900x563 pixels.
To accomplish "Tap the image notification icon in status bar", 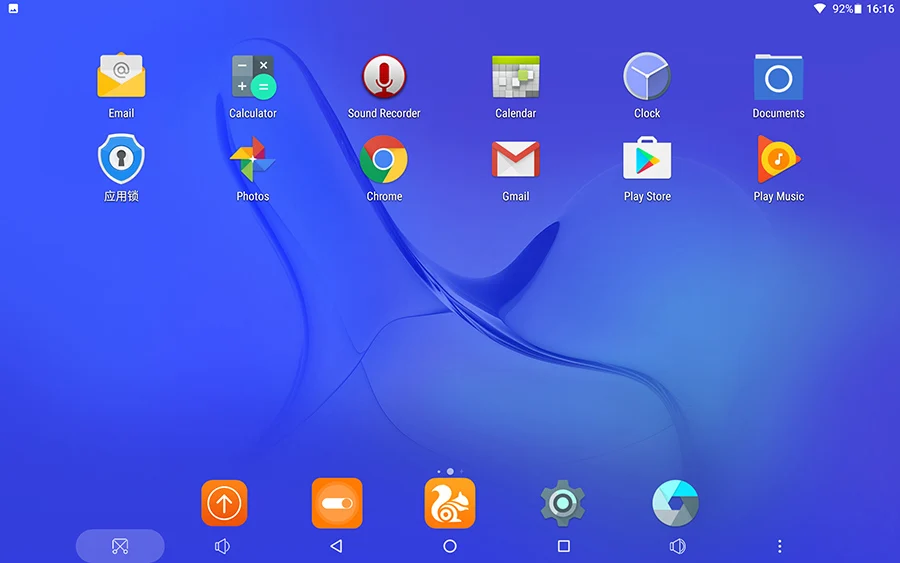I will click(x=13, y=9).
